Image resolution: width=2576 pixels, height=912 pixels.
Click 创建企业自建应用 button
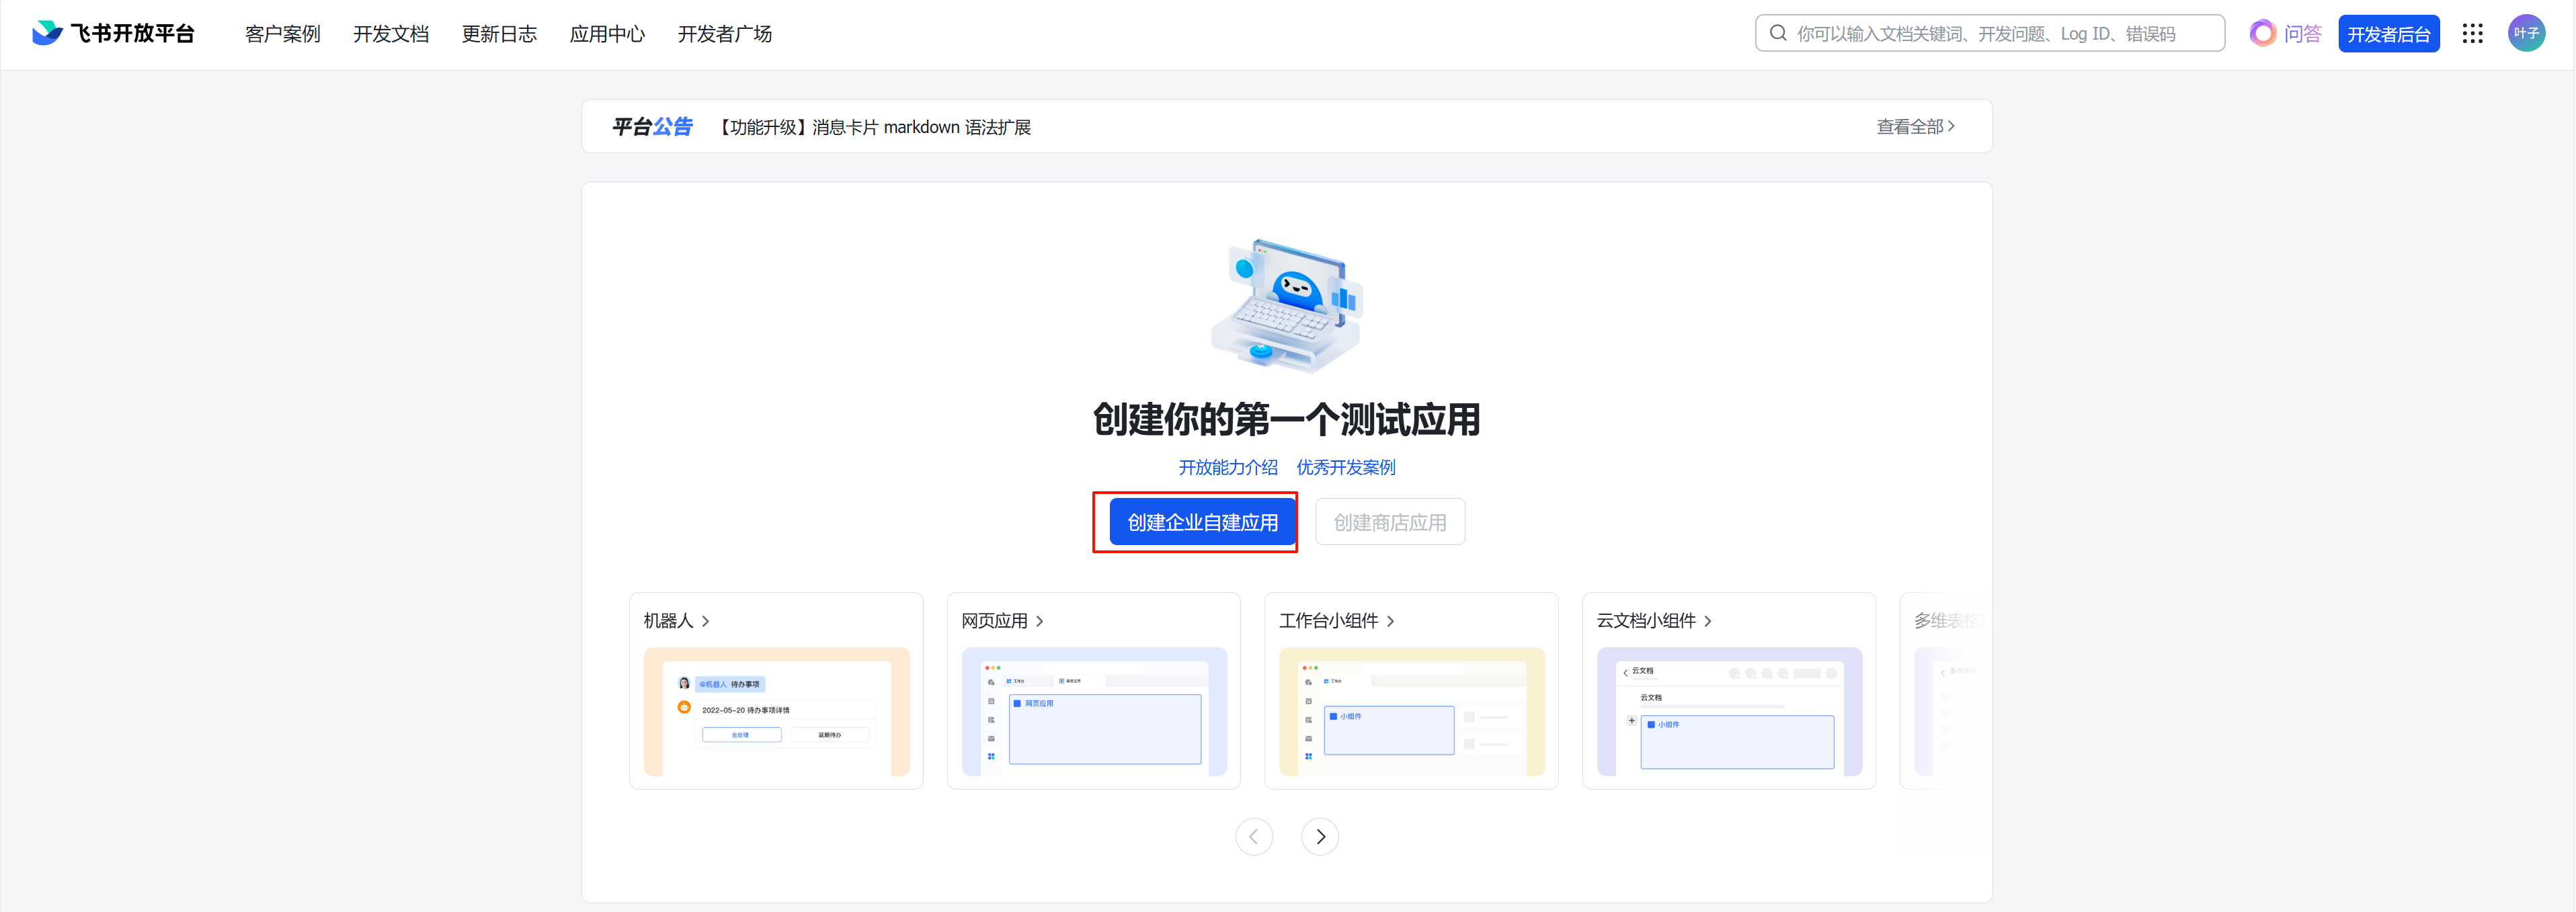1202,522
